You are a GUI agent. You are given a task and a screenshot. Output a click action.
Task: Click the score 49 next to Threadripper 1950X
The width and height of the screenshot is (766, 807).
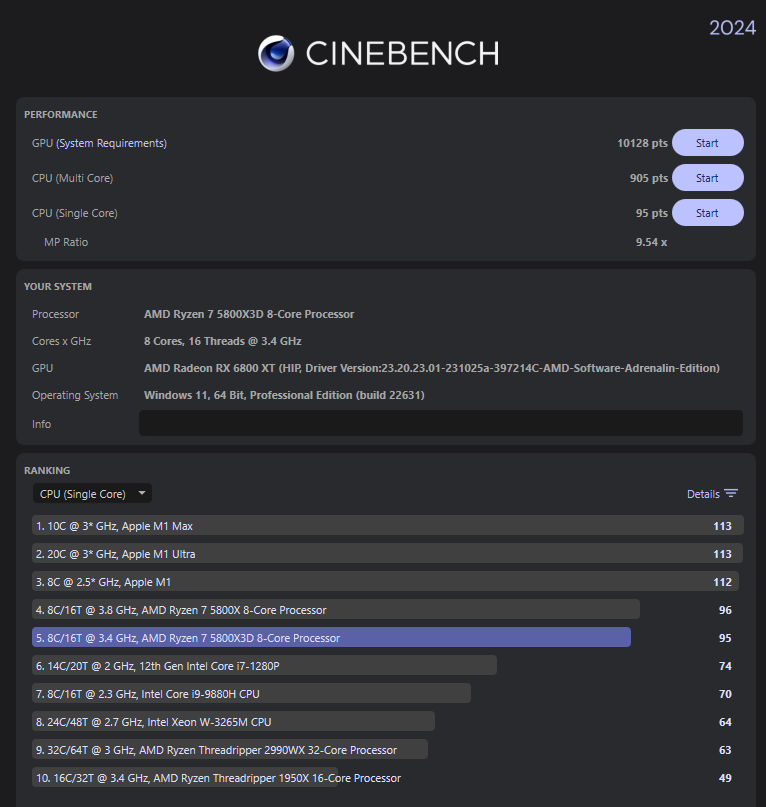(x=725, y=778)
